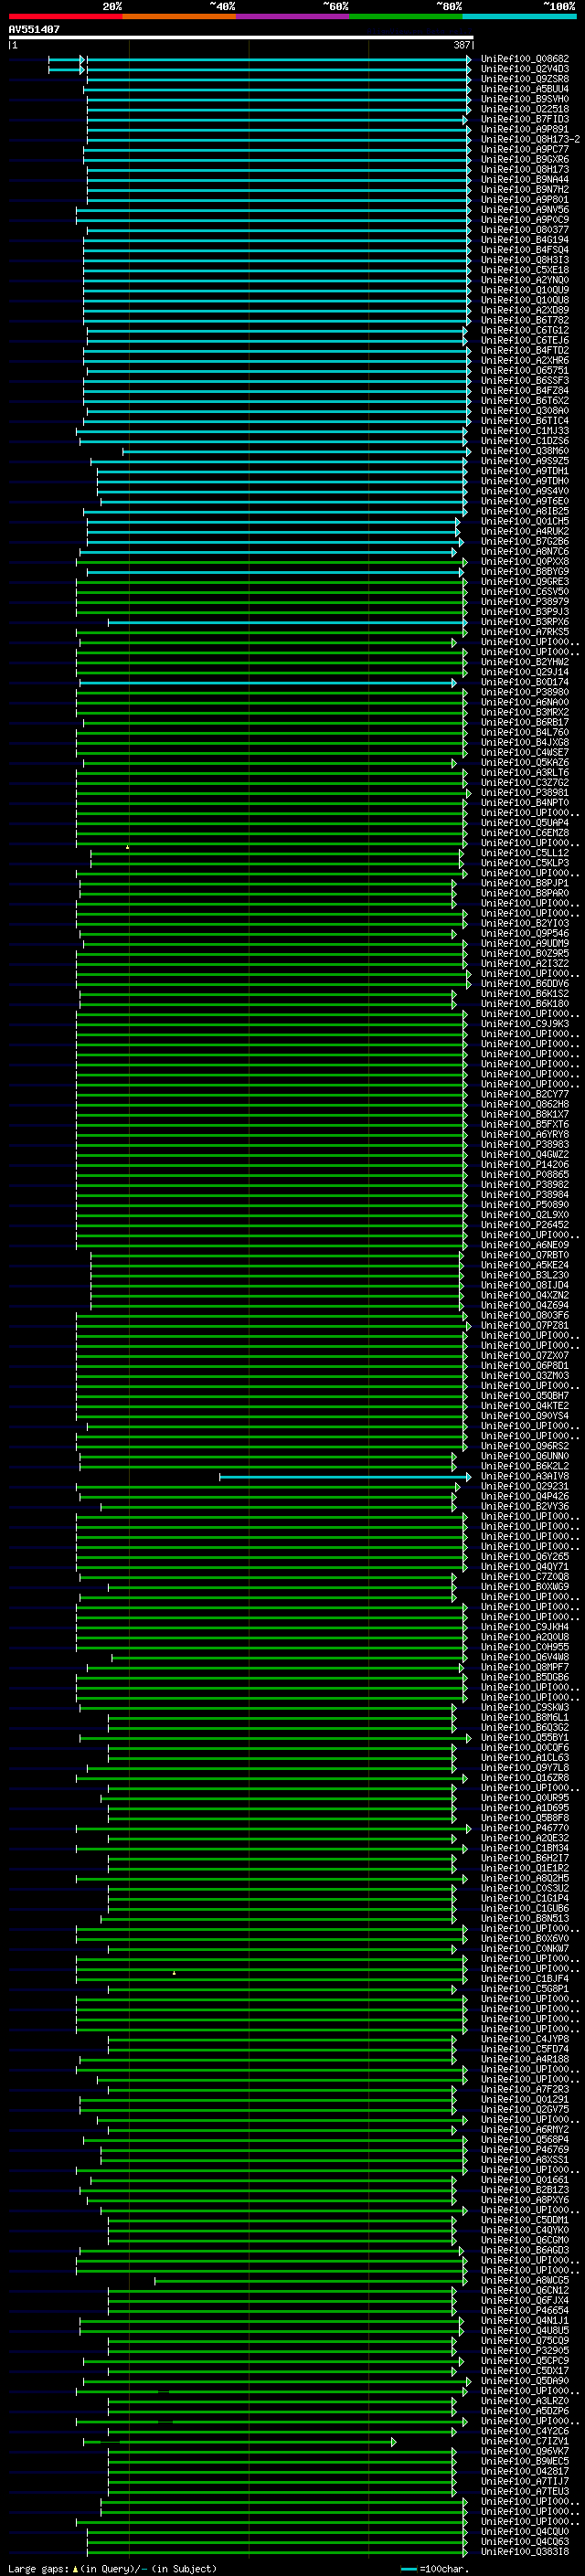The image size is (585, 2576).
Task: Select label UniRef100_P38981
Action: point(524,793)
